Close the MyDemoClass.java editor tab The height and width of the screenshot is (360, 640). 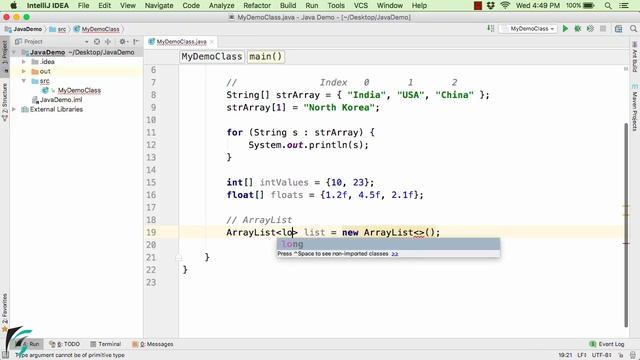[212, 42]
